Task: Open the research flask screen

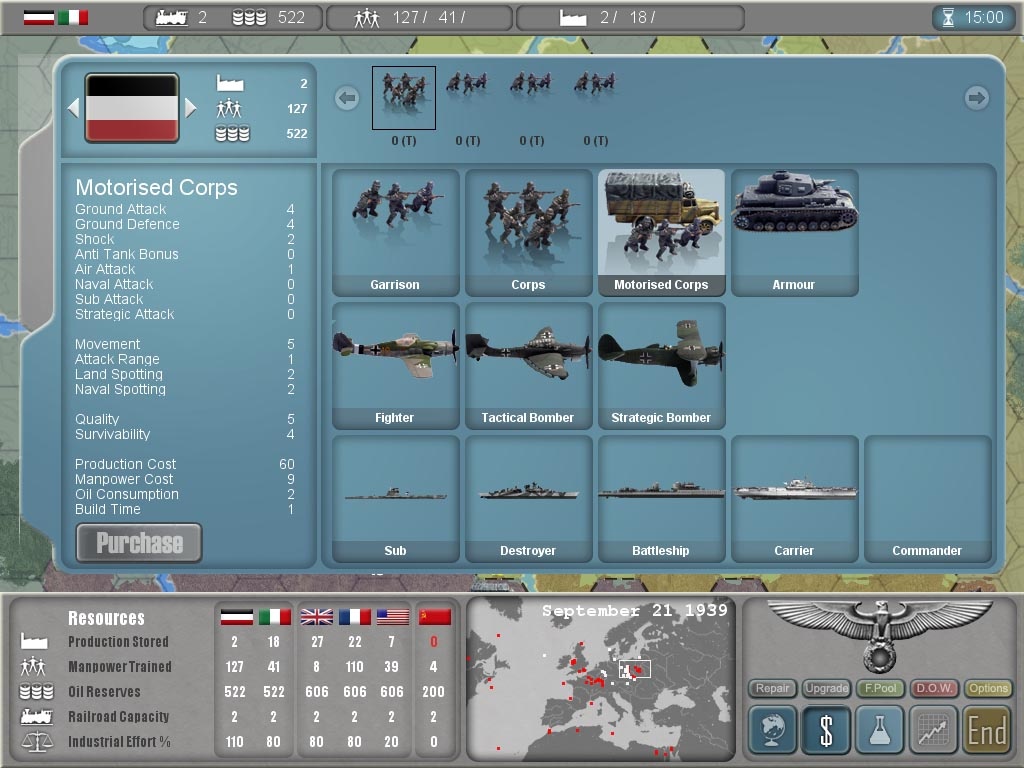Action: coord(879,729)
